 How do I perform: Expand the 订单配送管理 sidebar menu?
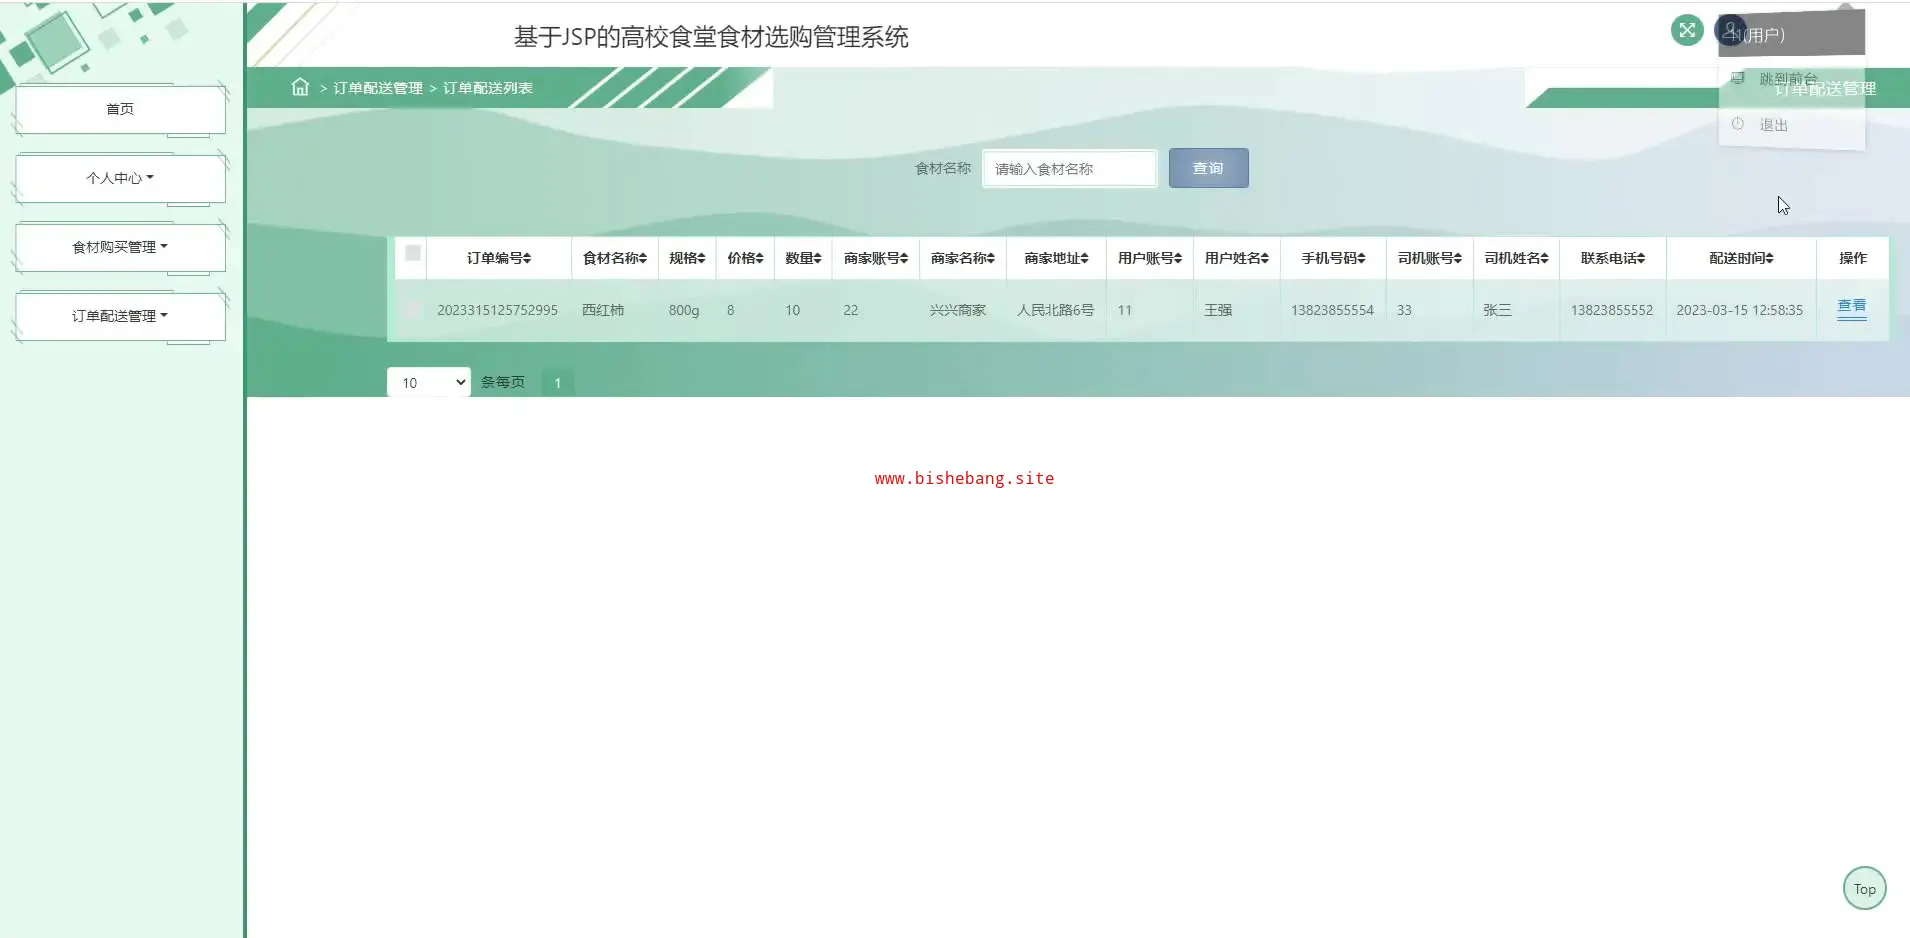[x=120, y=316]
